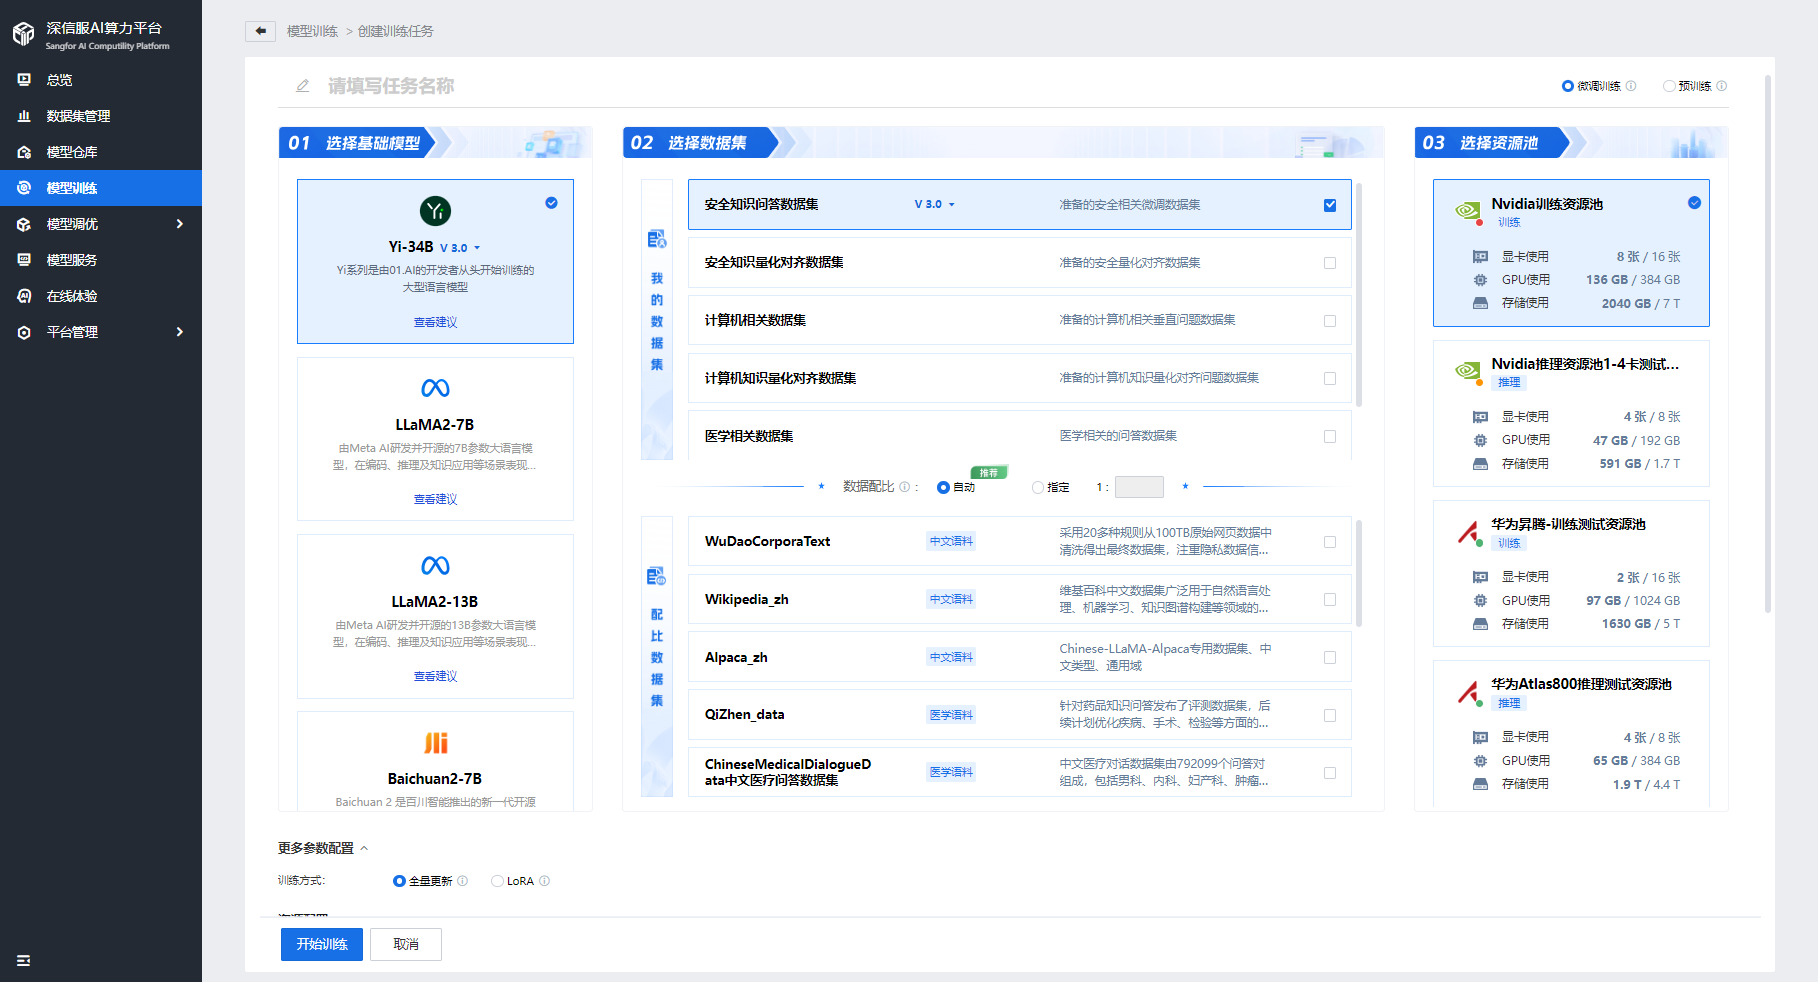This screenshot has height=982, width=1818.
Task: Select the LoRA training method radio
Action: coord(497,881)
